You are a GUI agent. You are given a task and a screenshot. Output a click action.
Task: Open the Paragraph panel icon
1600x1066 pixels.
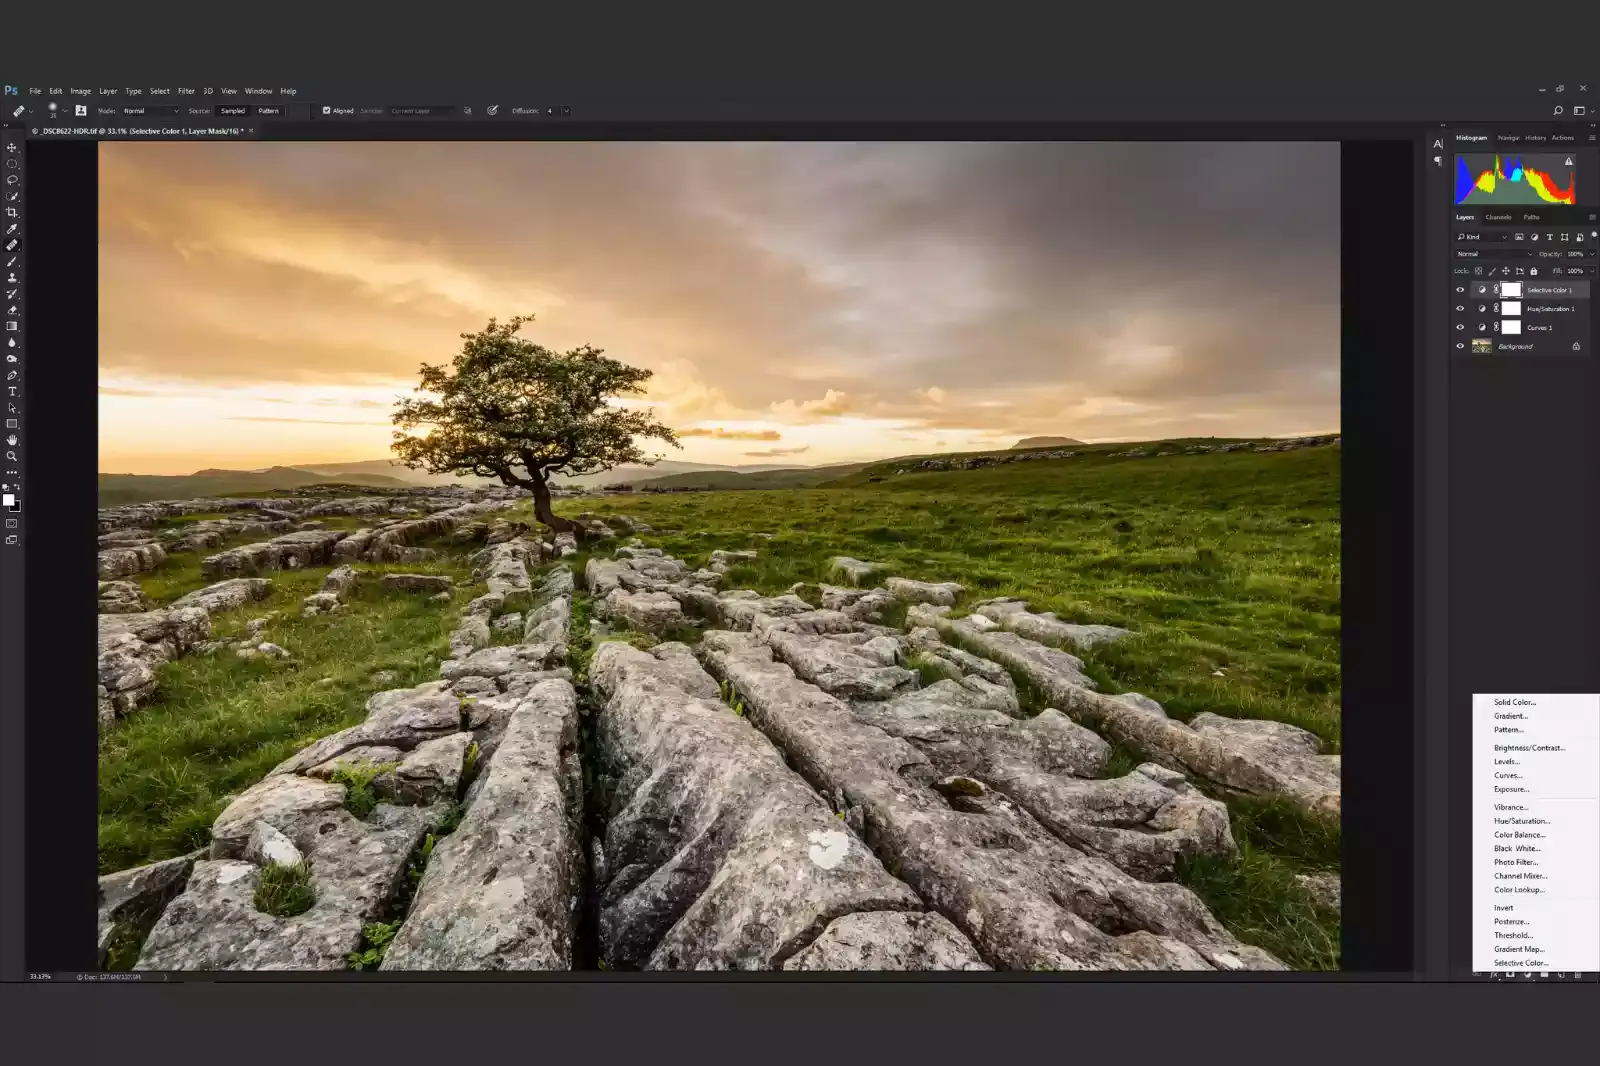(x=1438, y=161)
